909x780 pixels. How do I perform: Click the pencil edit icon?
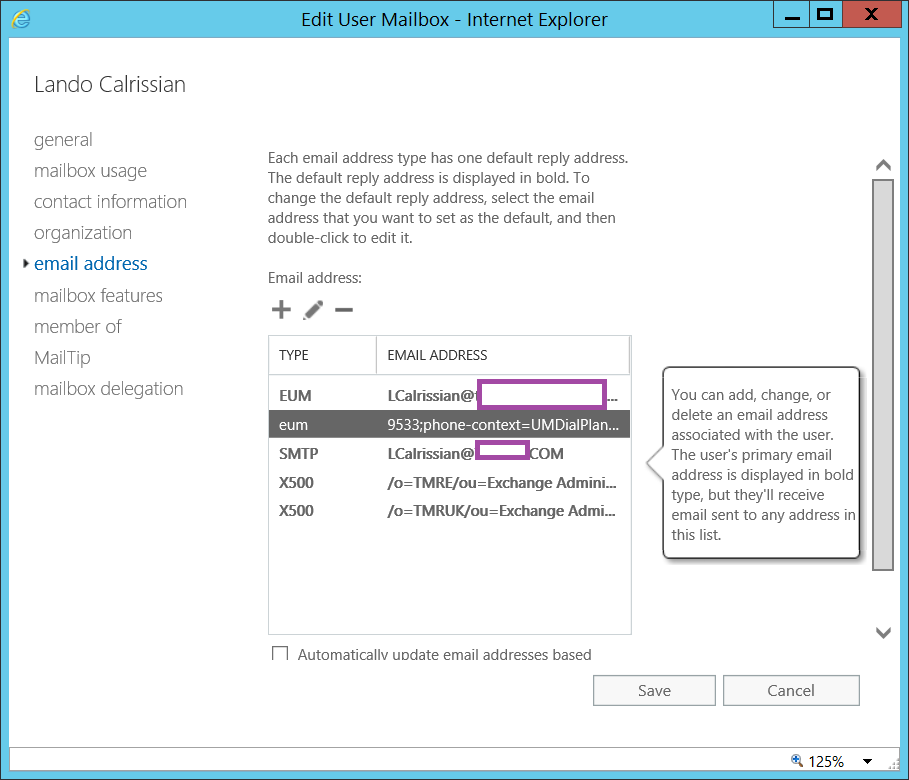click(313, 310)
